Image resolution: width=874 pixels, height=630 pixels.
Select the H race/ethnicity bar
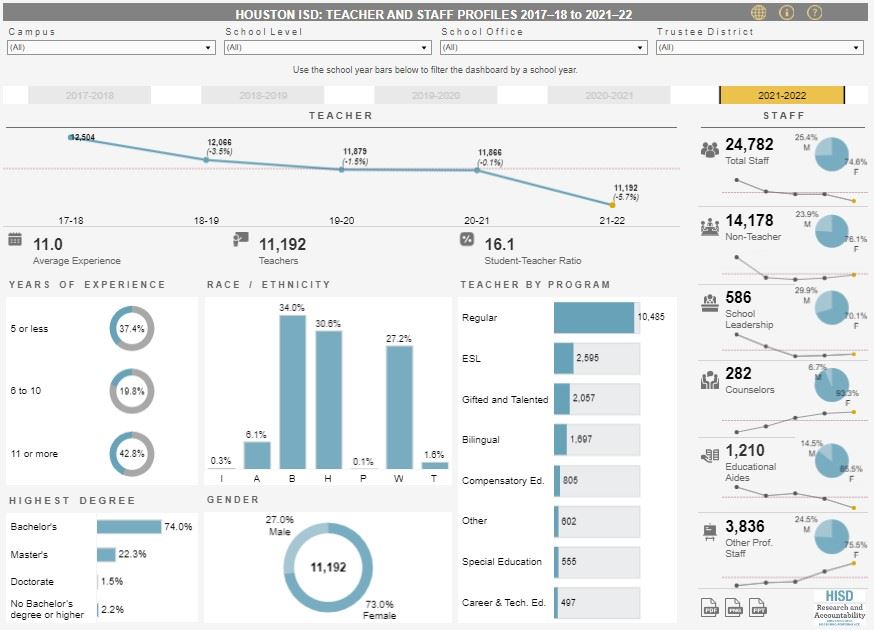point(328,400)
